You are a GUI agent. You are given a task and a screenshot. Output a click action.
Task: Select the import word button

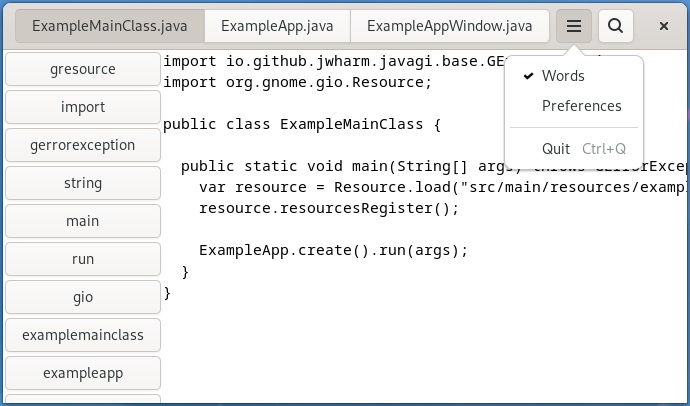[x=83, y=107]
